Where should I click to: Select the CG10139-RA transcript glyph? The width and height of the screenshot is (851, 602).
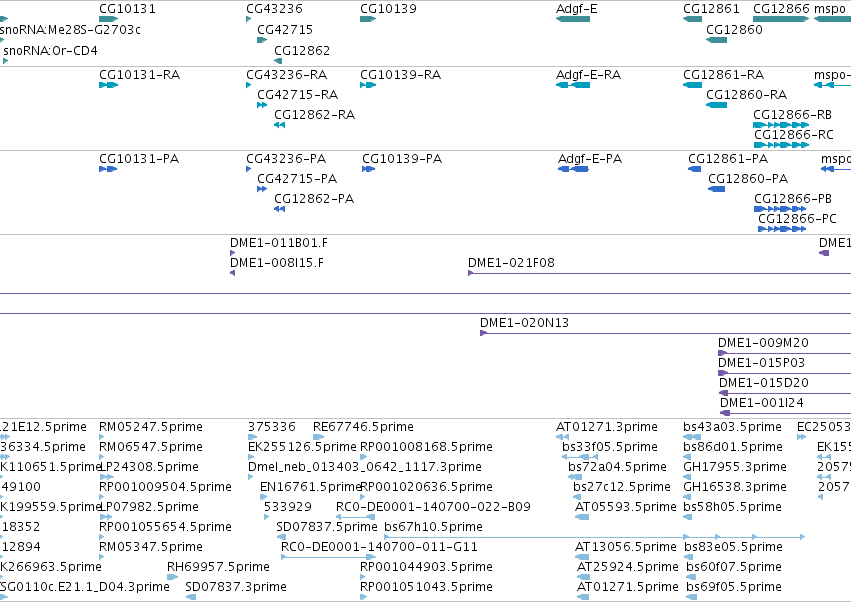[x=368, y=85]
